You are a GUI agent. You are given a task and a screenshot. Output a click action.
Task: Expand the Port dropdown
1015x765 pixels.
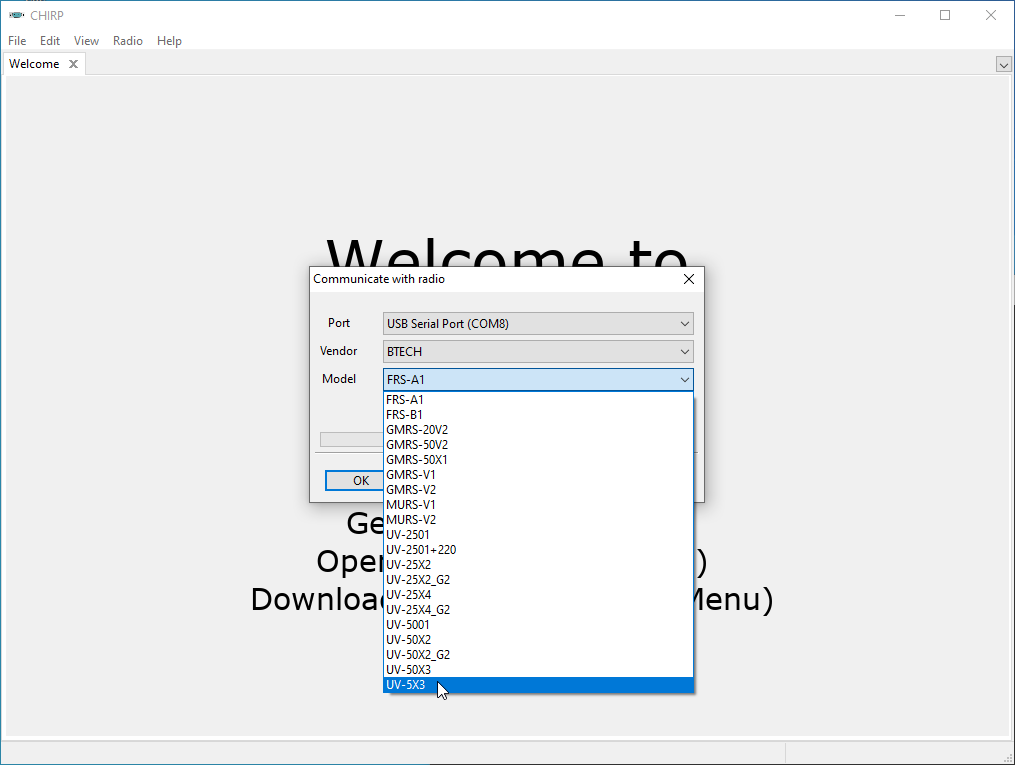(538, 324)
